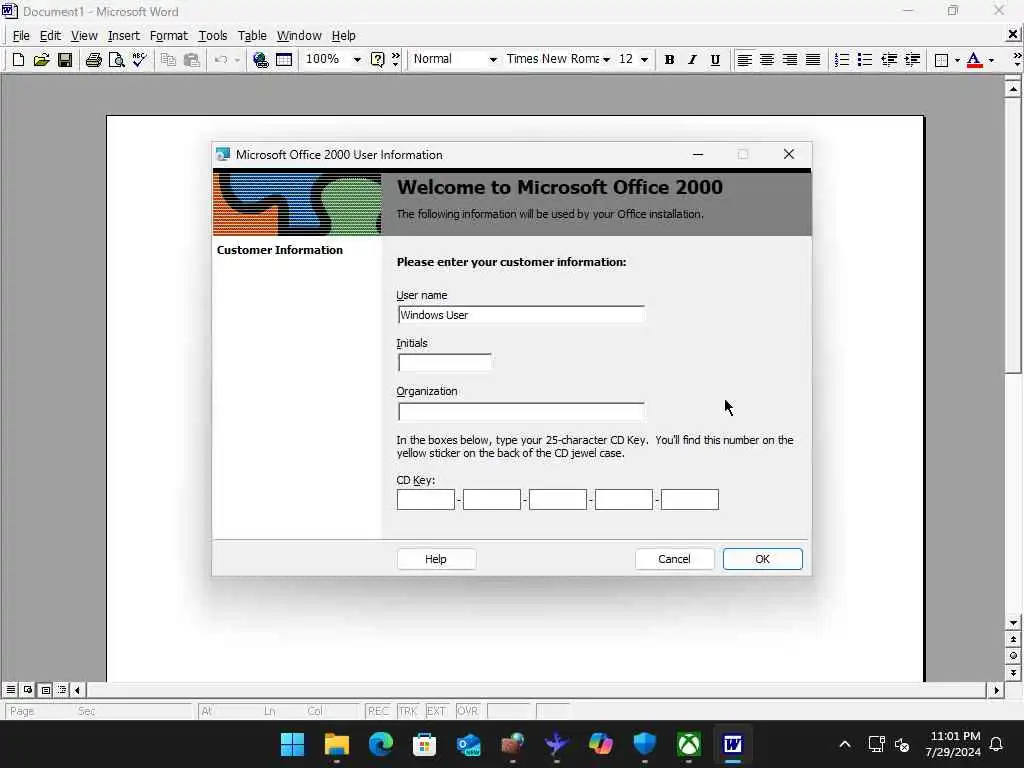Open Windows Start button
1024x768 pixels.
292,744
